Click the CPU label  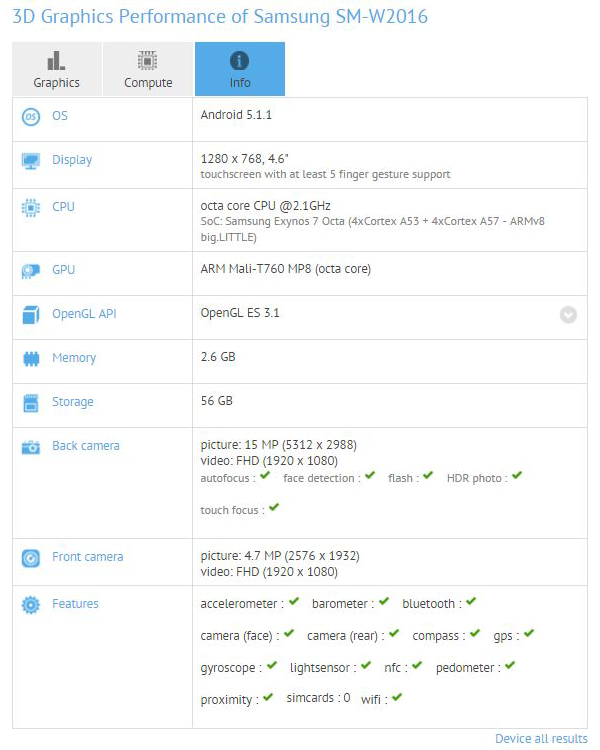pos(64,207)
